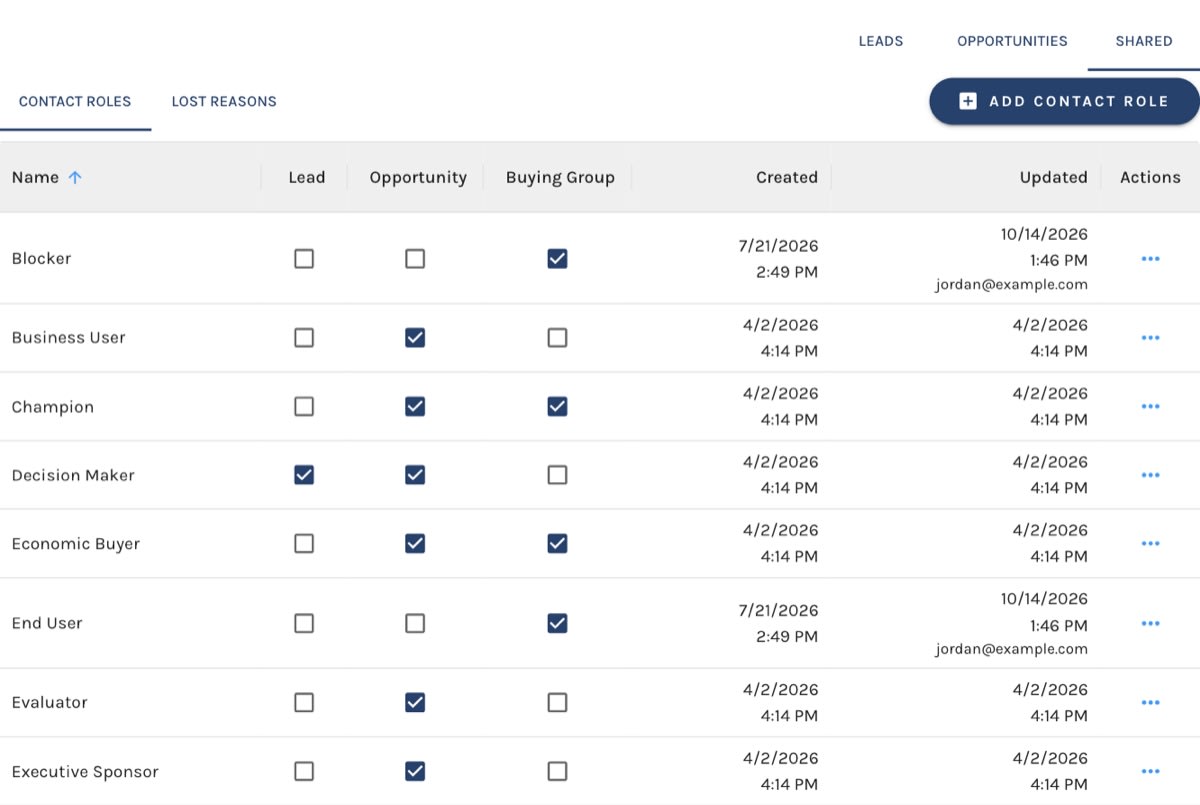Click the Champion role name
Screen dimensions: 1200x805
(53, 407)
